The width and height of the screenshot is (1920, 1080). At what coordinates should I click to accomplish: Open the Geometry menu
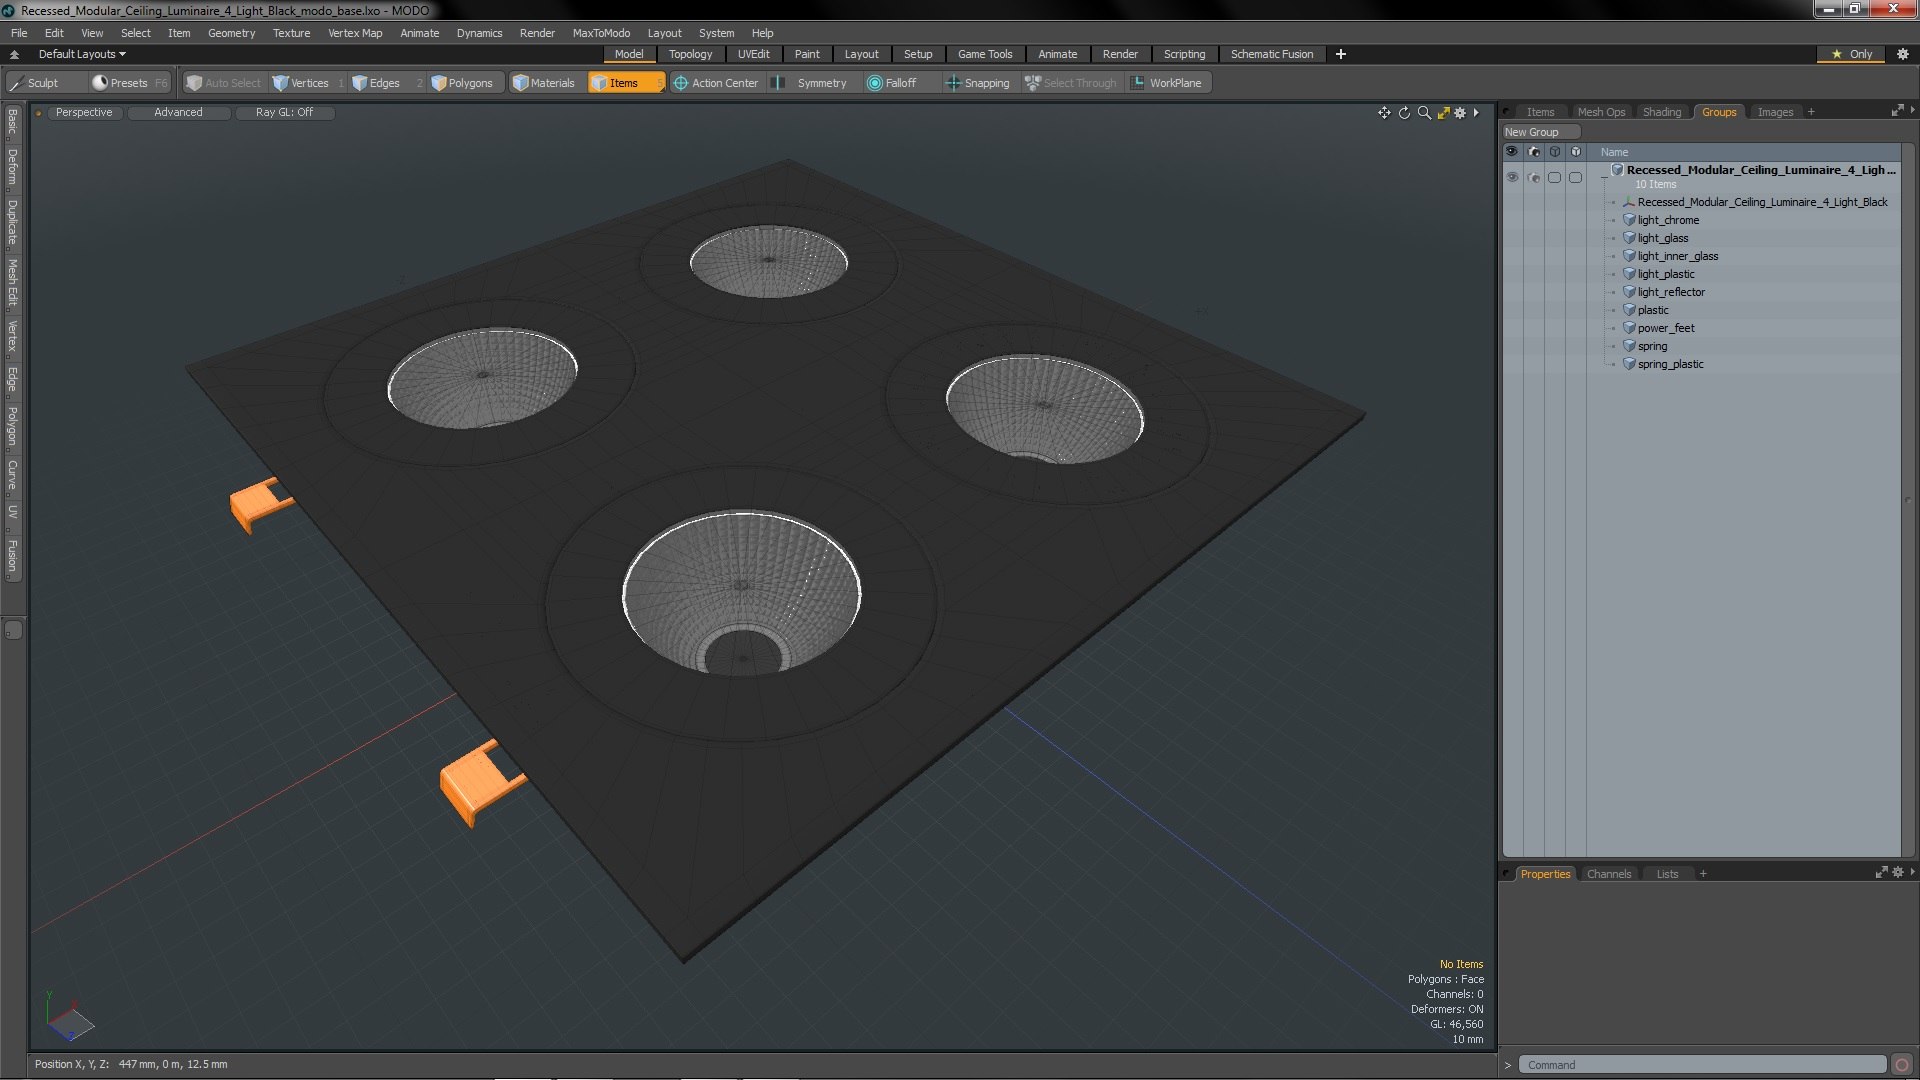click(x=231, y=33)
